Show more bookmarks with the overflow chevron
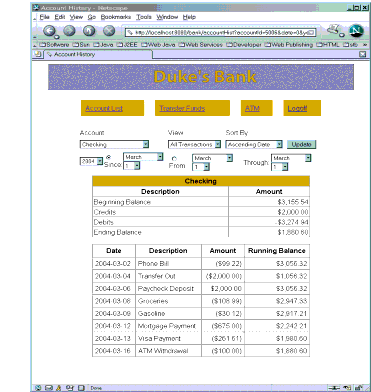371x392 pixels. pyautogui.click(x=365, y=45)
